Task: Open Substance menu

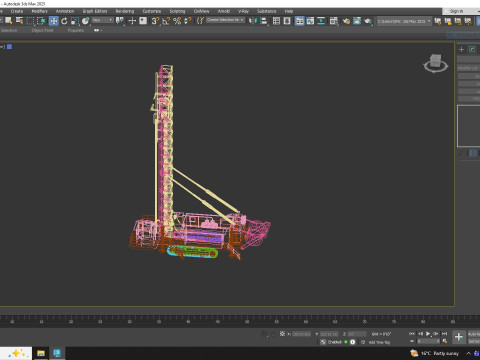Action: [x=267, y=11]
